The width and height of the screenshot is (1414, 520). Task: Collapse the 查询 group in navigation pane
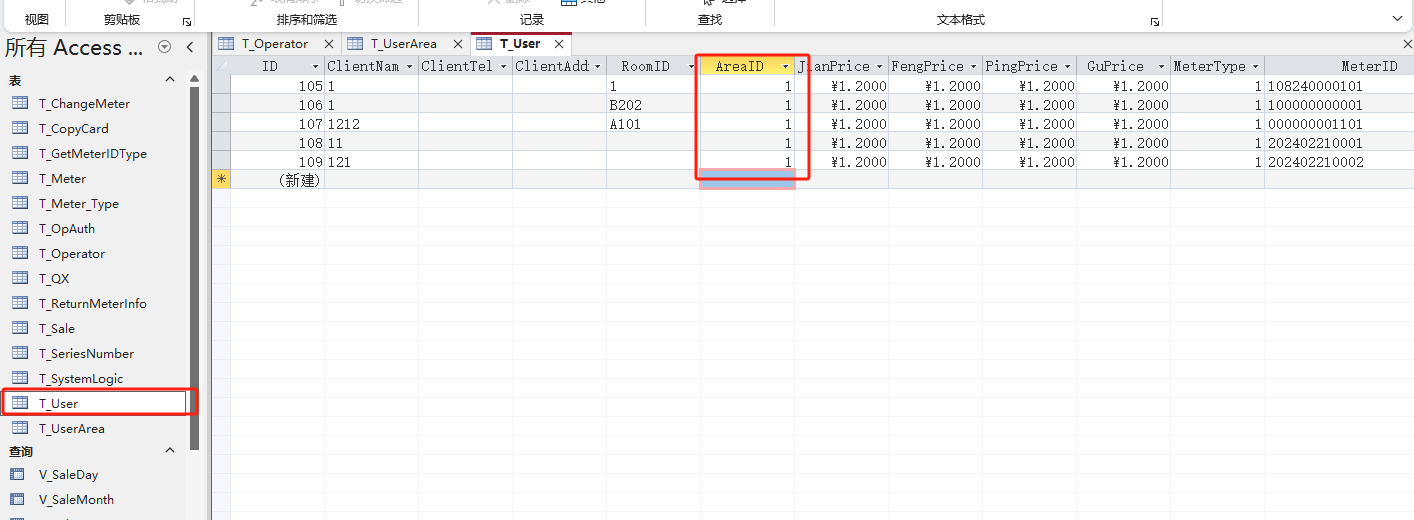pyautogui.click(x=170, y=451)
